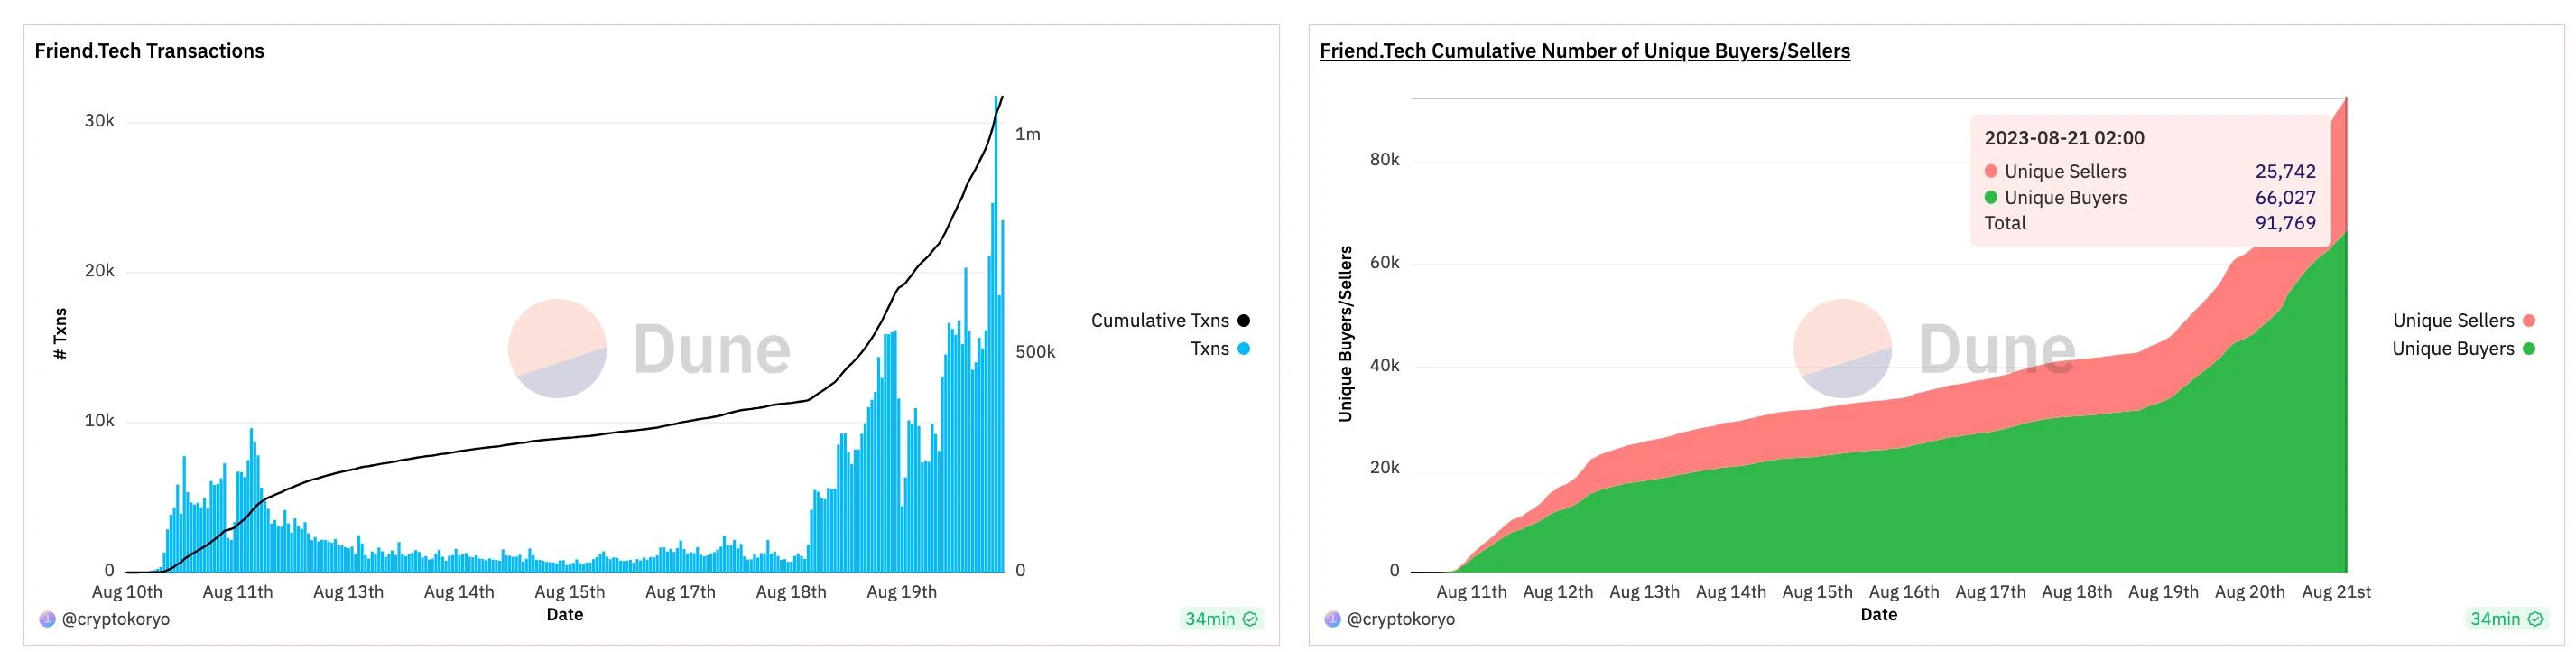Open the @cryptokoryo link under the Buyers/Sellers chart
Screen dimensions: 2576x652
1401,619
